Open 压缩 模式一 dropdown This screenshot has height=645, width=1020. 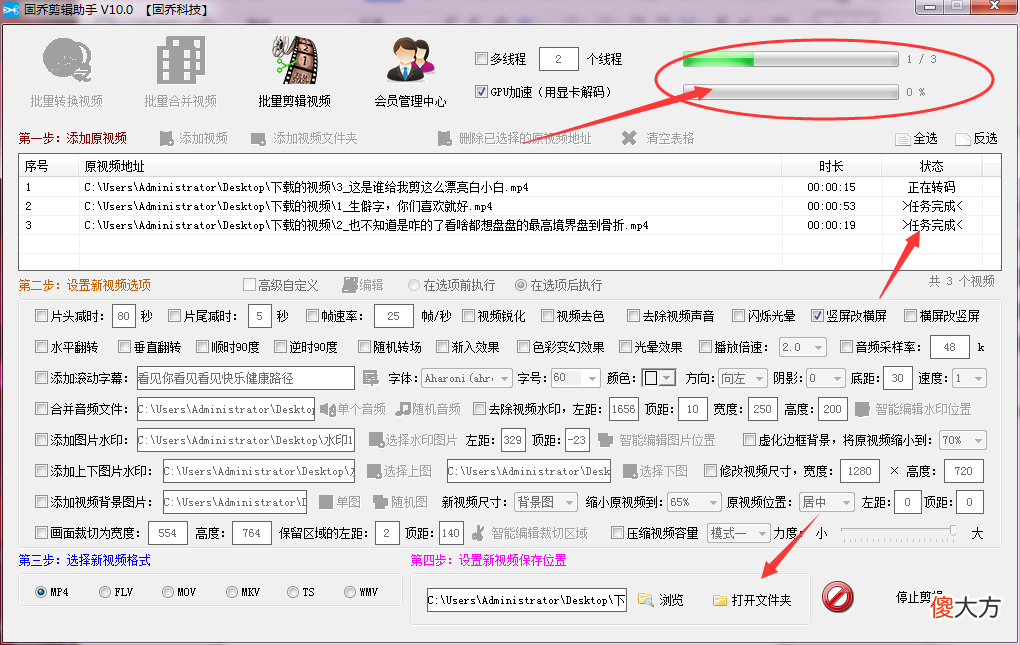738,533
